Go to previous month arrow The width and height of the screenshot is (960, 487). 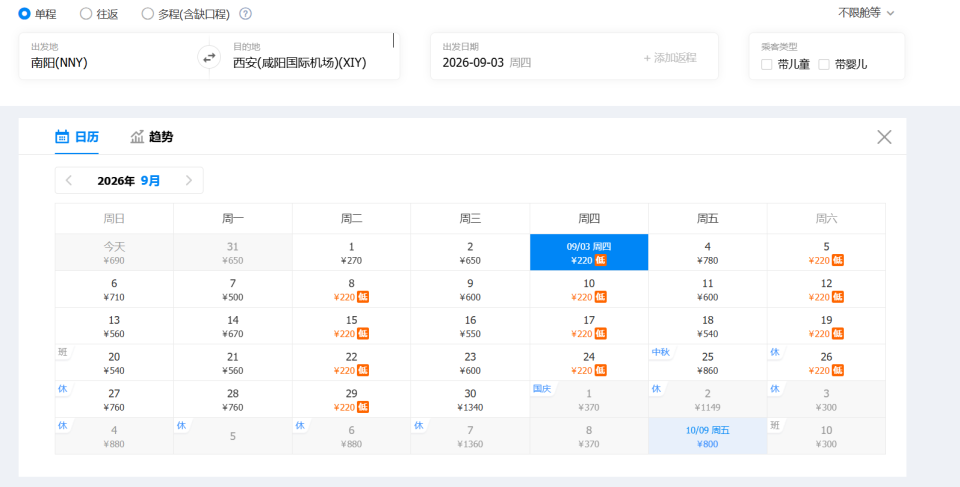pos(69,180)
